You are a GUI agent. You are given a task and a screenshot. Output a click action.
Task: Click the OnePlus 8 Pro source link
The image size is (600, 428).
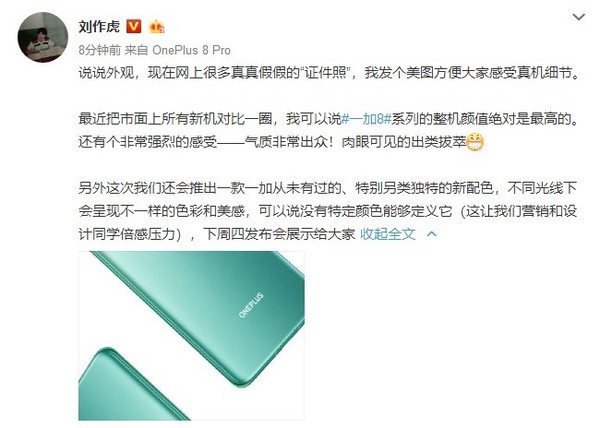pos(191,50)
